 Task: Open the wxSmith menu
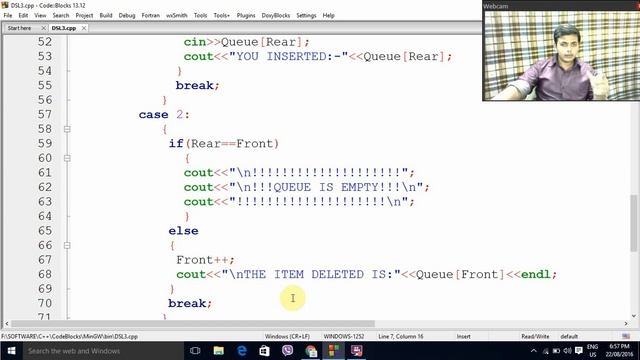tap(177, 16)
